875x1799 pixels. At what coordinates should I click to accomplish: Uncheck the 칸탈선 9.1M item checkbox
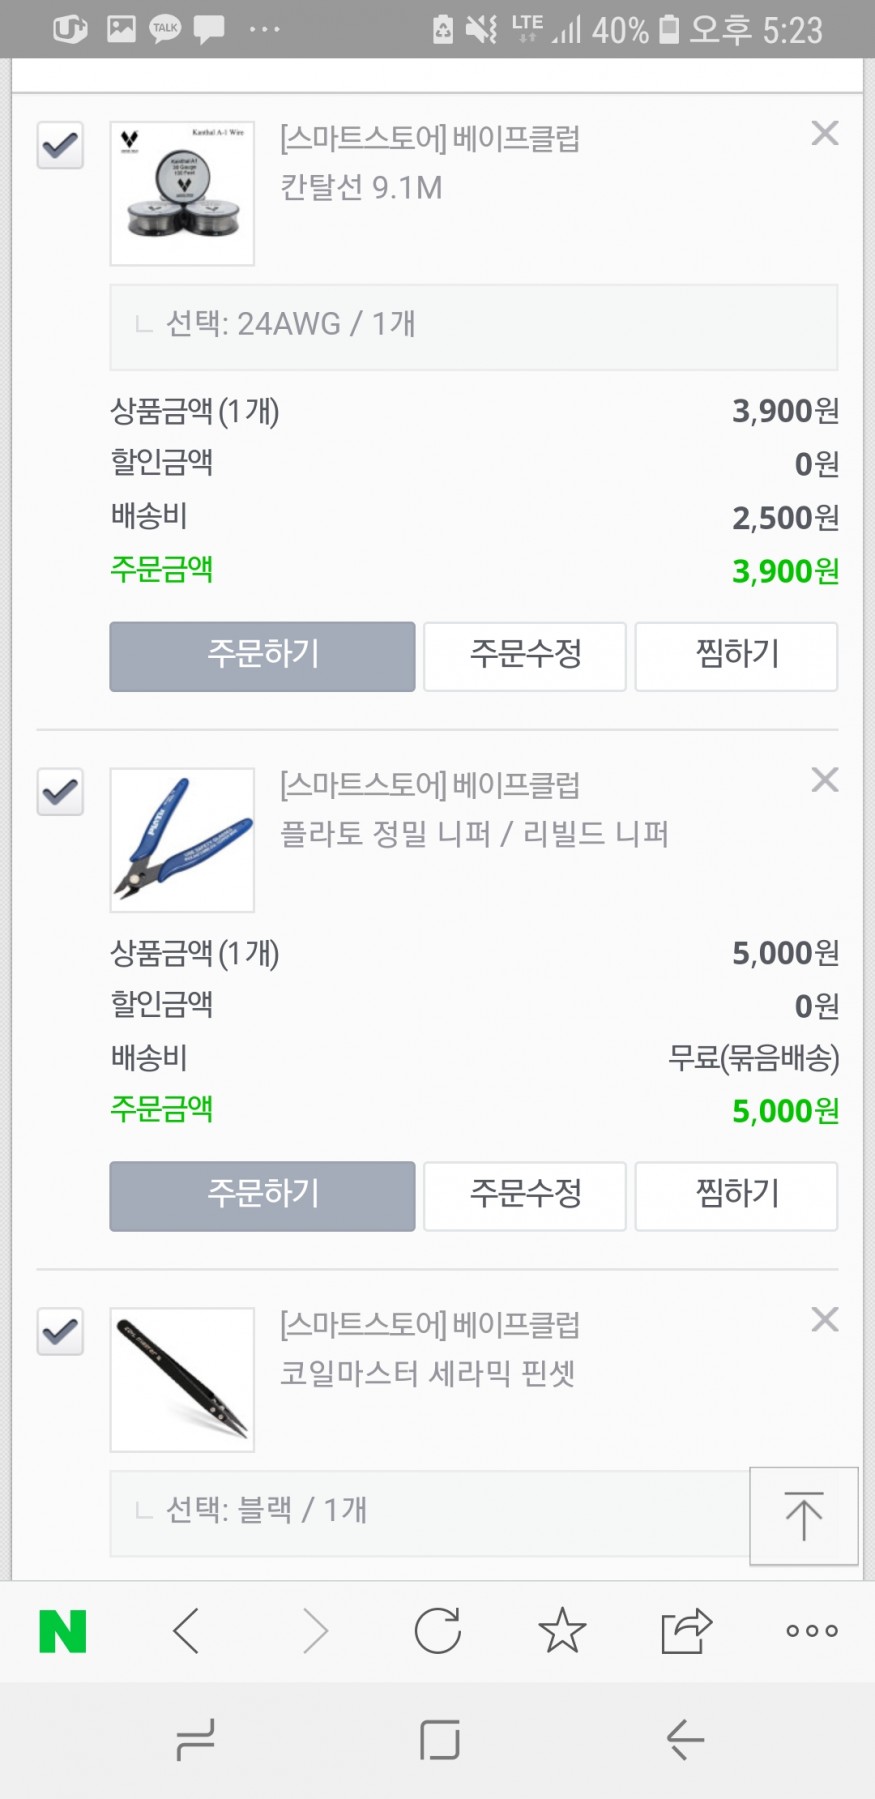point(60,146)
